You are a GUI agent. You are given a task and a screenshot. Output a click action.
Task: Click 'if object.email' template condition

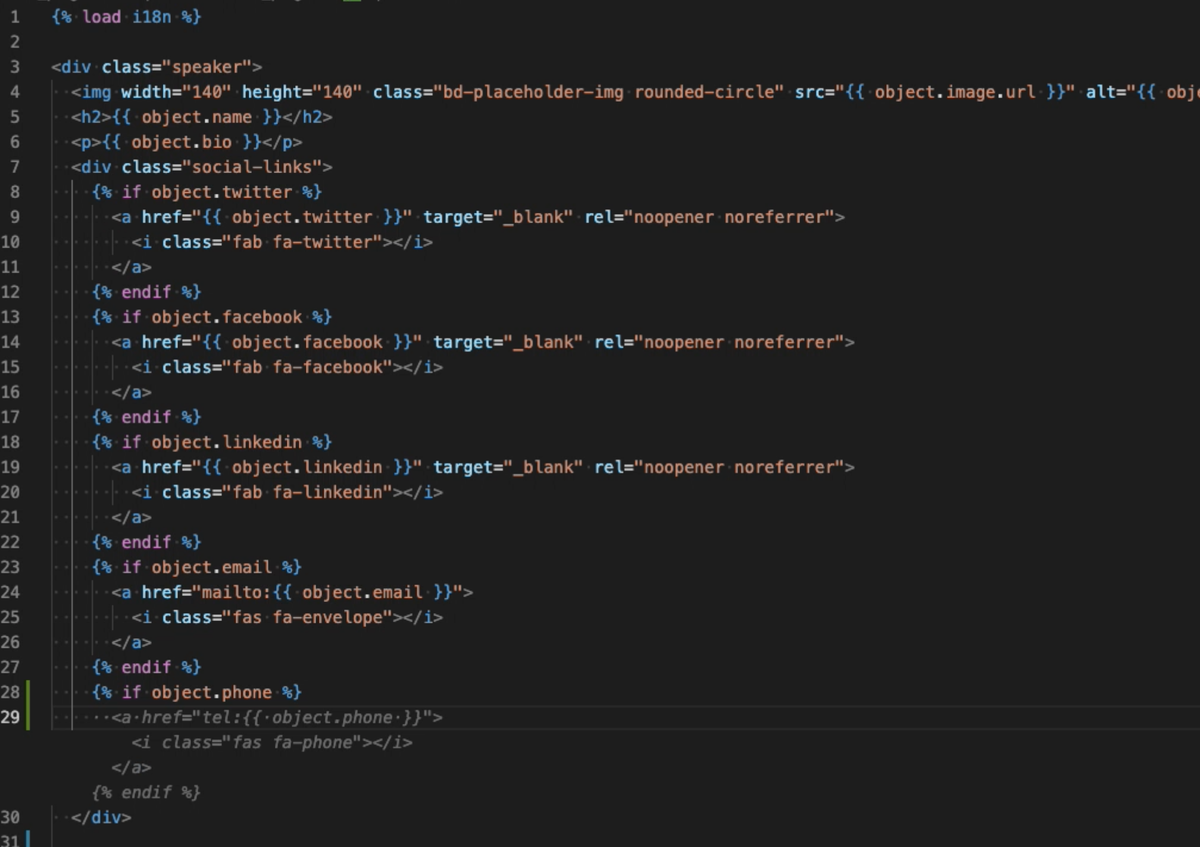tap(197, 567)
